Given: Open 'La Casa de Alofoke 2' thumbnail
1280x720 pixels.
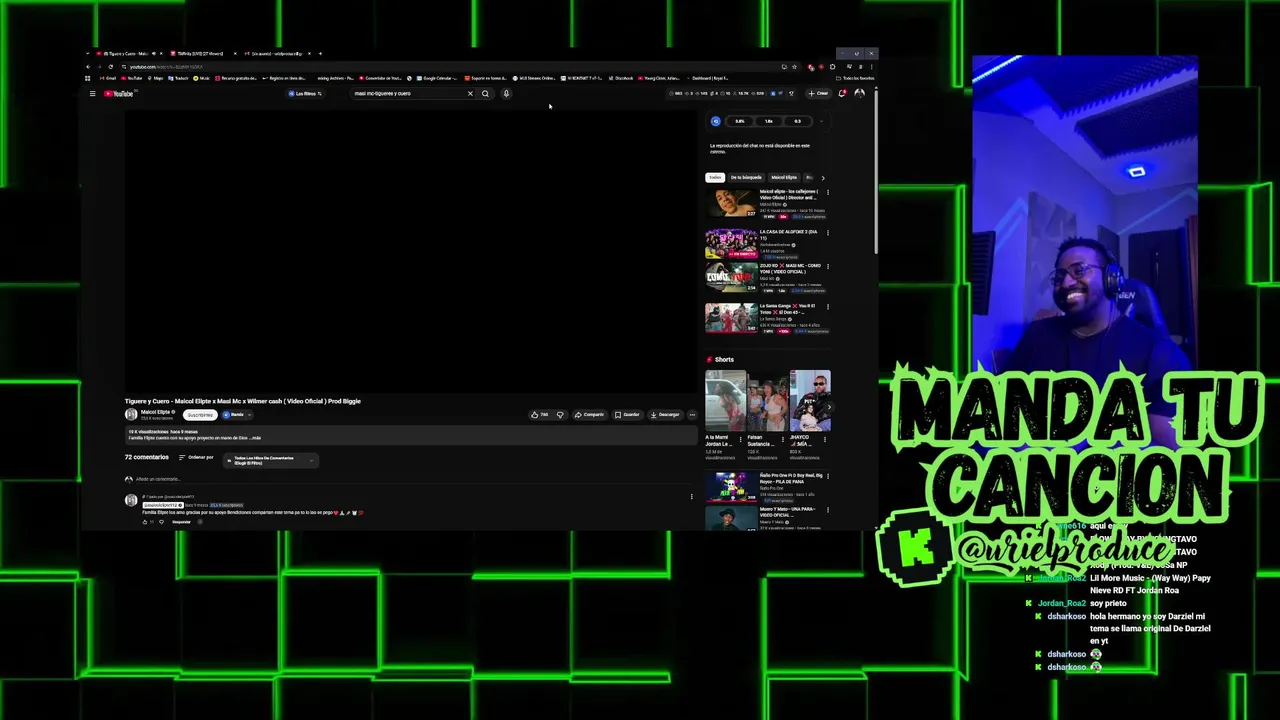Looking at the screenshot, I should (731, 243).
